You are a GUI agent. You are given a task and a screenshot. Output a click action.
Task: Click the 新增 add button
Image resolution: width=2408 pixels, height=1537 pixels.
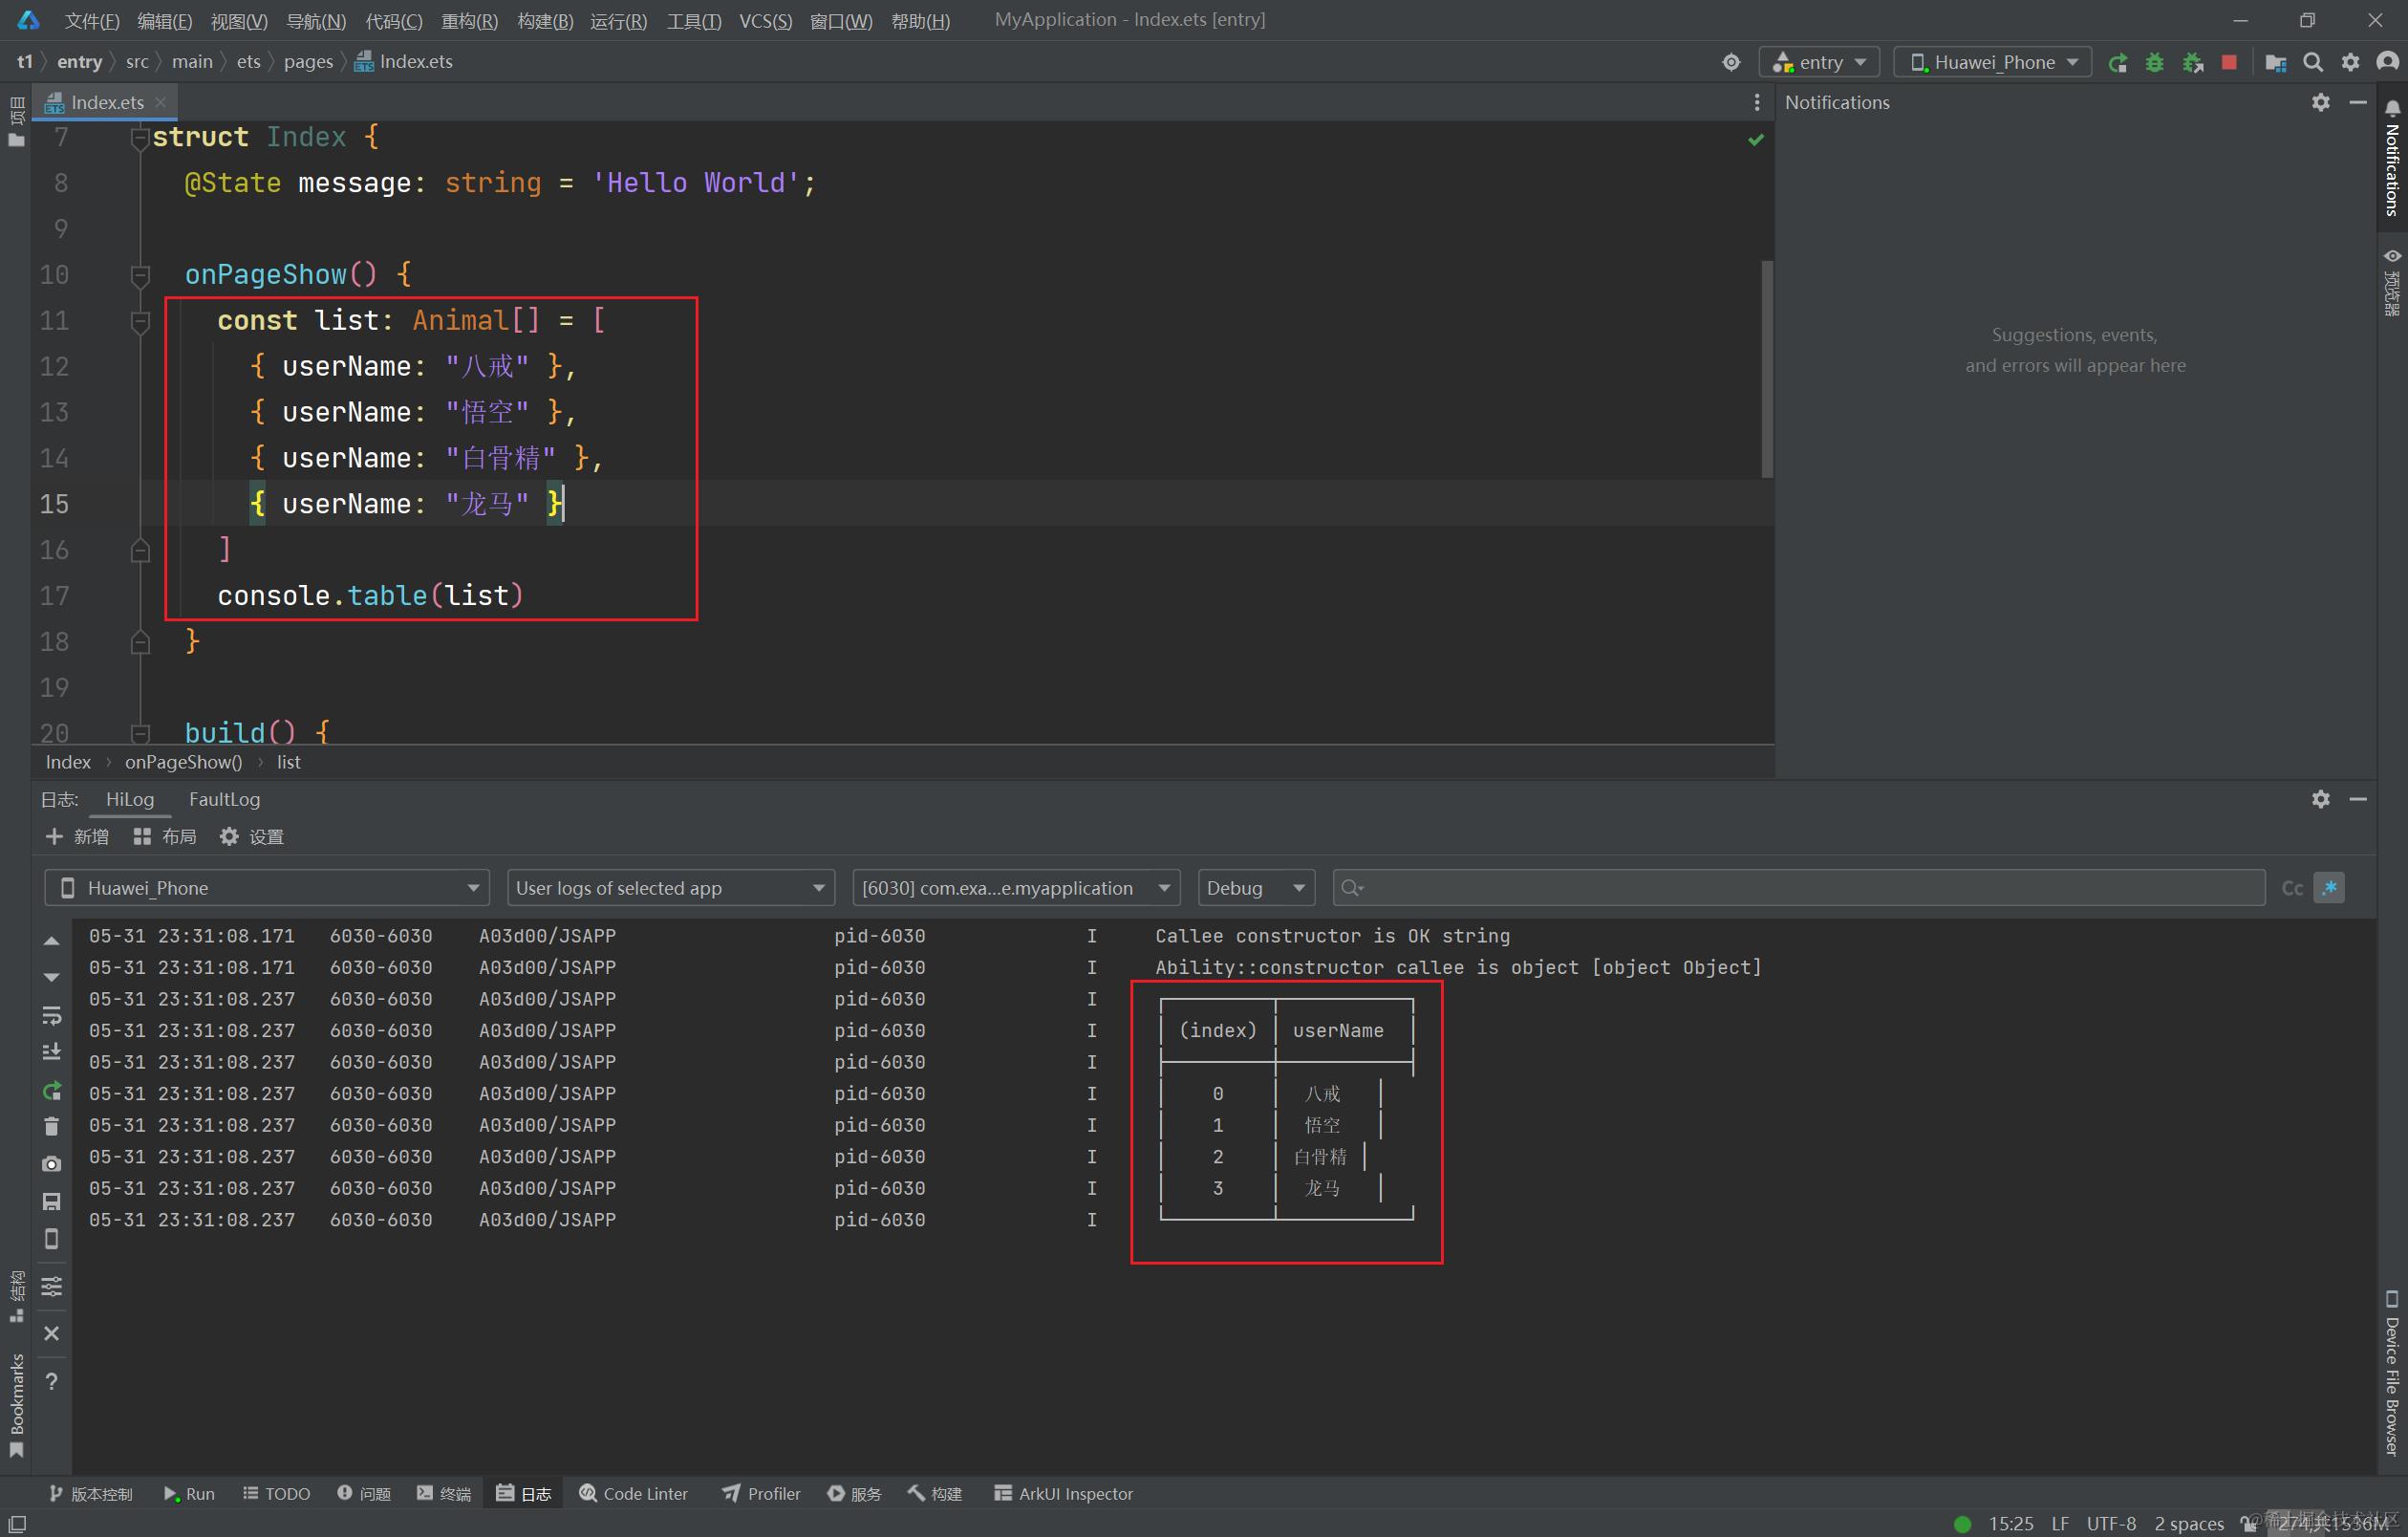tap(77, 836)
